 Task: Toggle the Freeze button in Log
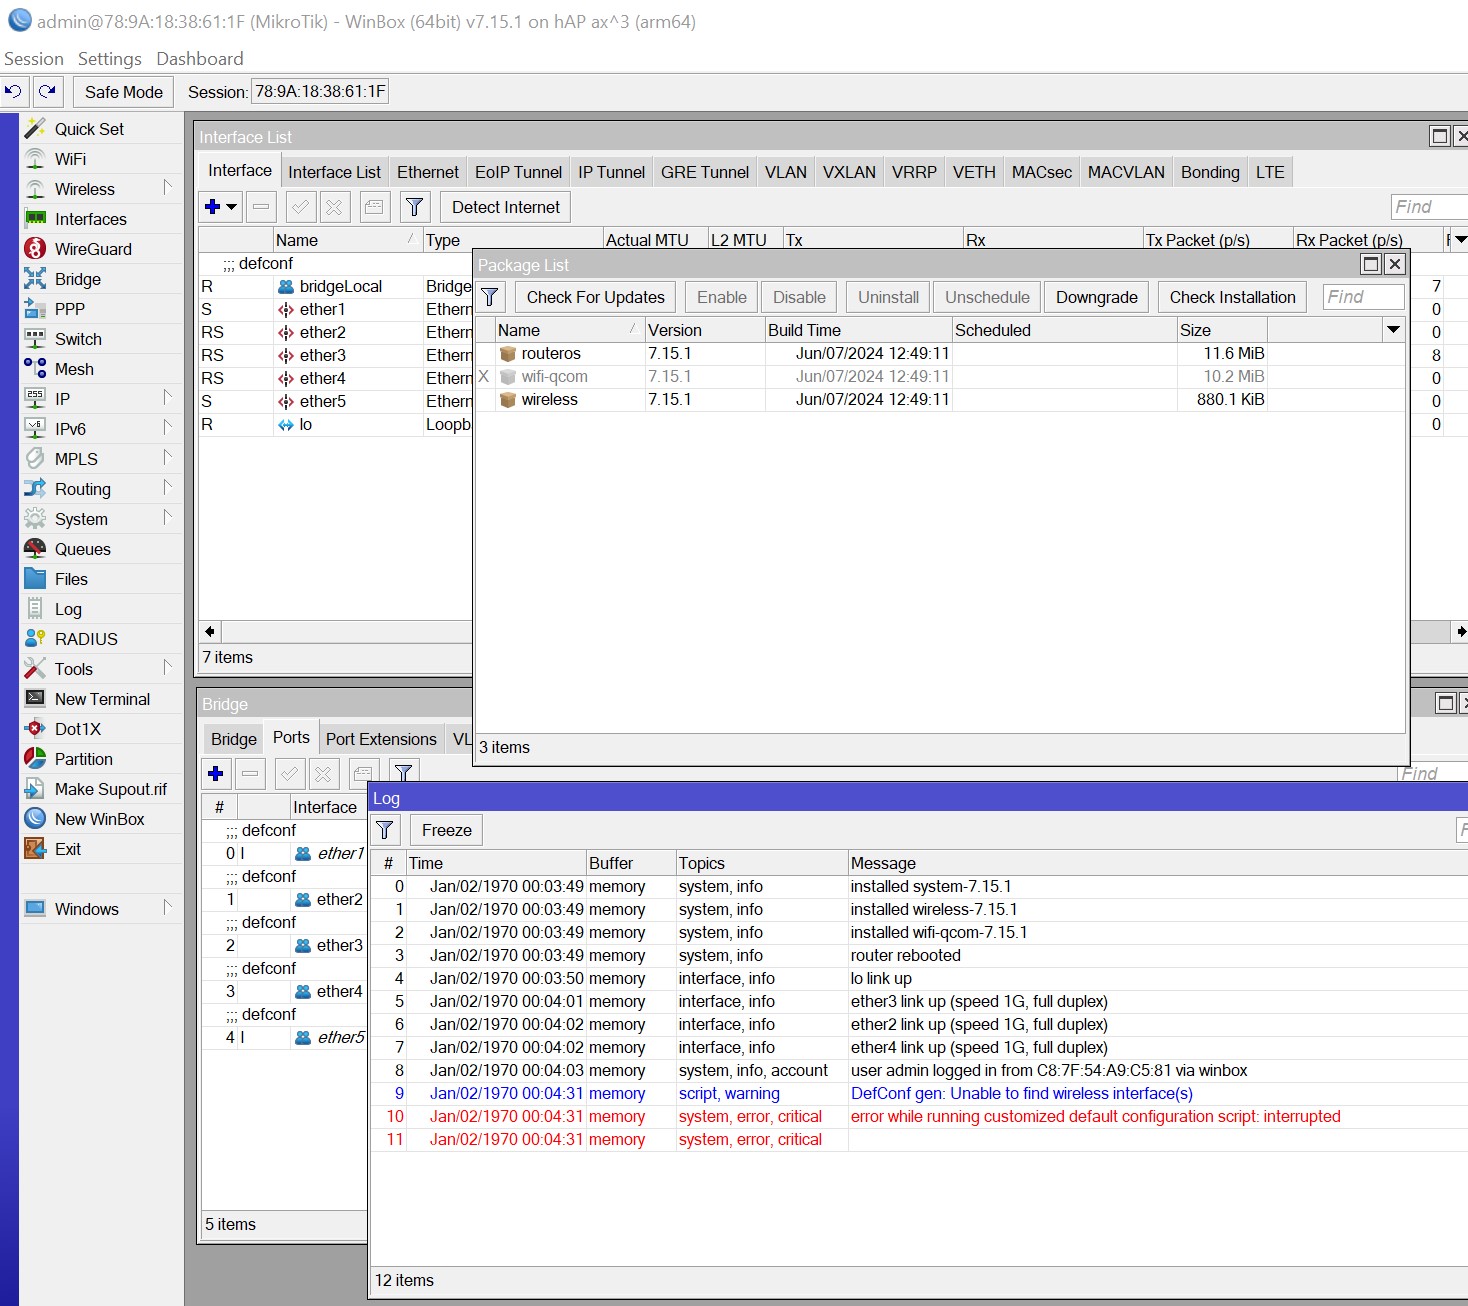click(446, 830)
